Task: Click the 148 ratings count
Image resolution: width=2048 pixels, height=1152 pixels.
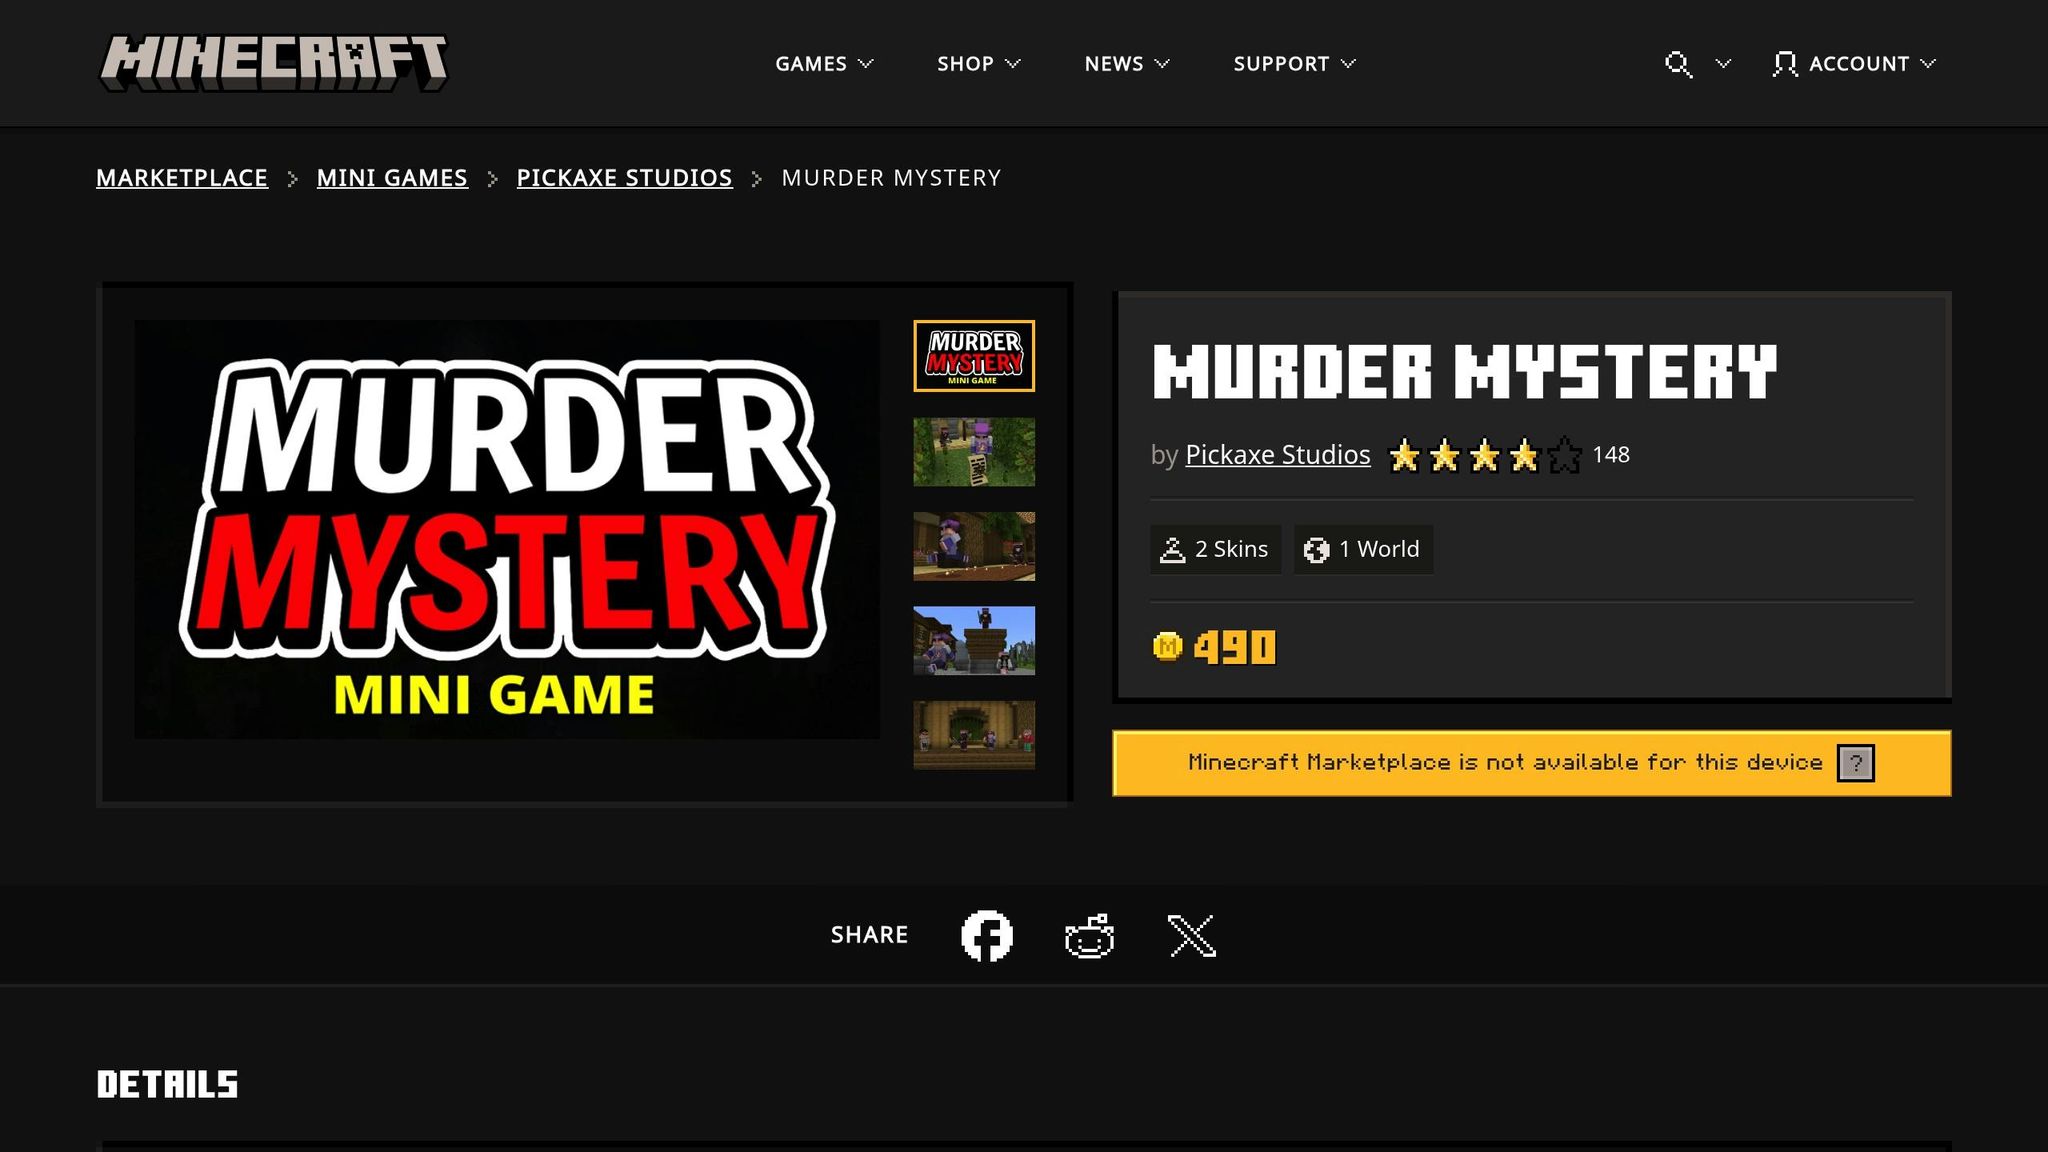Action: click(x=1611, y=455)
